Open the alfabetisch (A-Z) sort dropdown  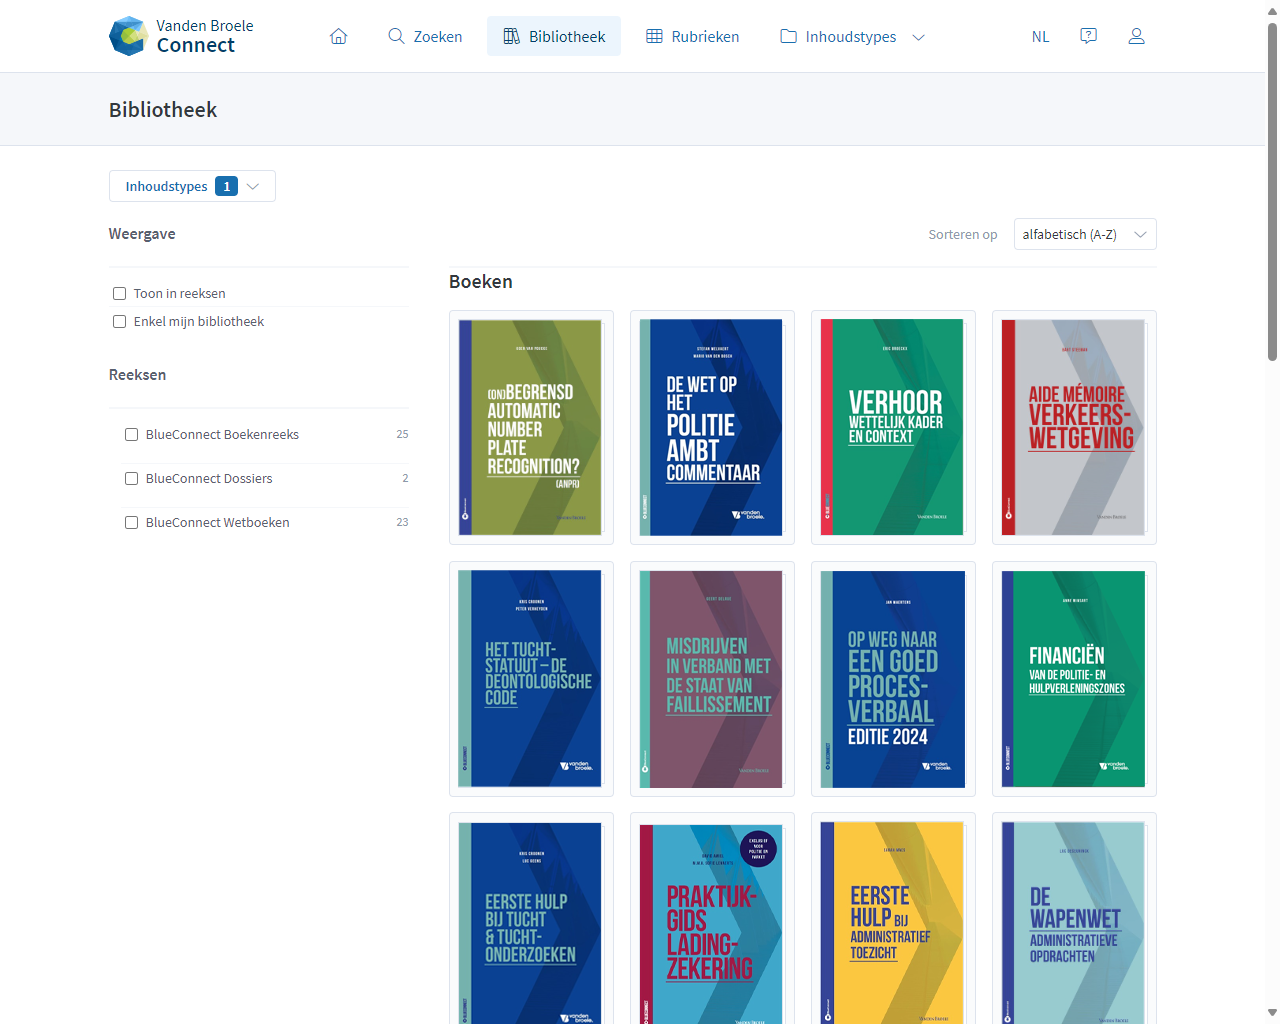tap(1085, 234)
